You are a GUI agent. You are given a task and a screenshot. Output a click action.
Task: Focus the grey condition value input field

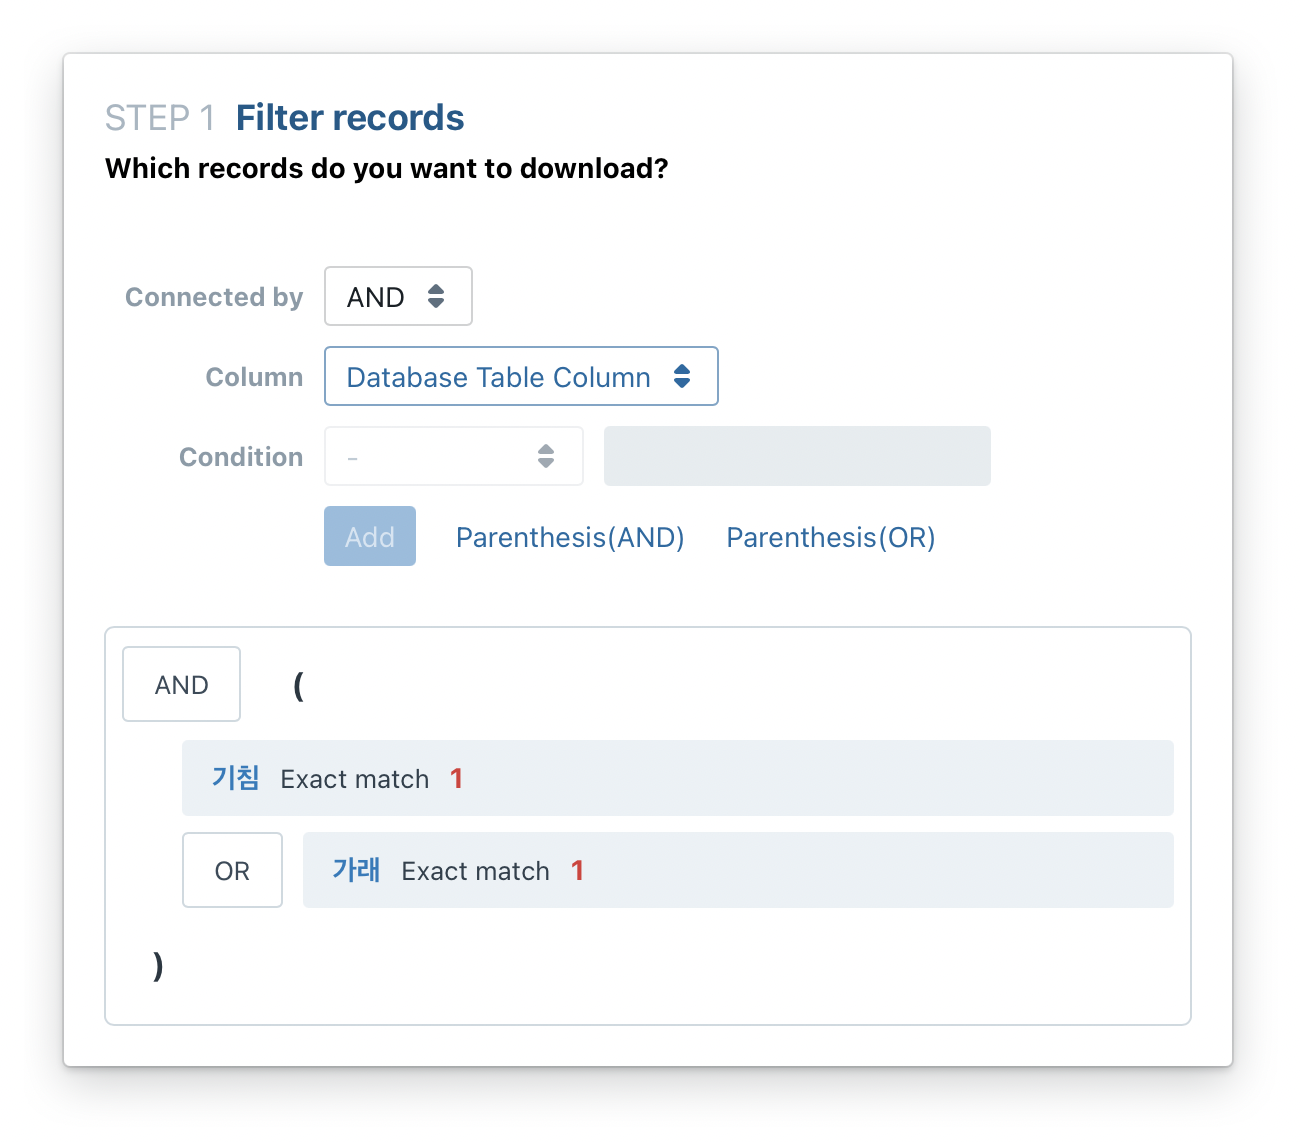(797, 456)
